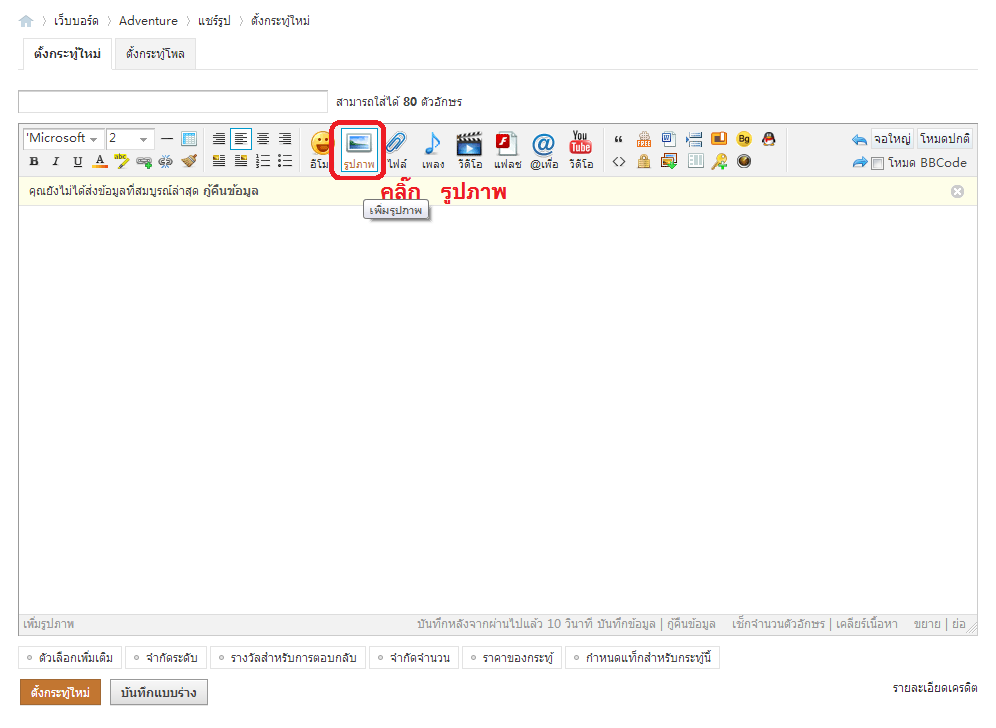Float image left of text
996x728 pixels.
click(219, 161)
